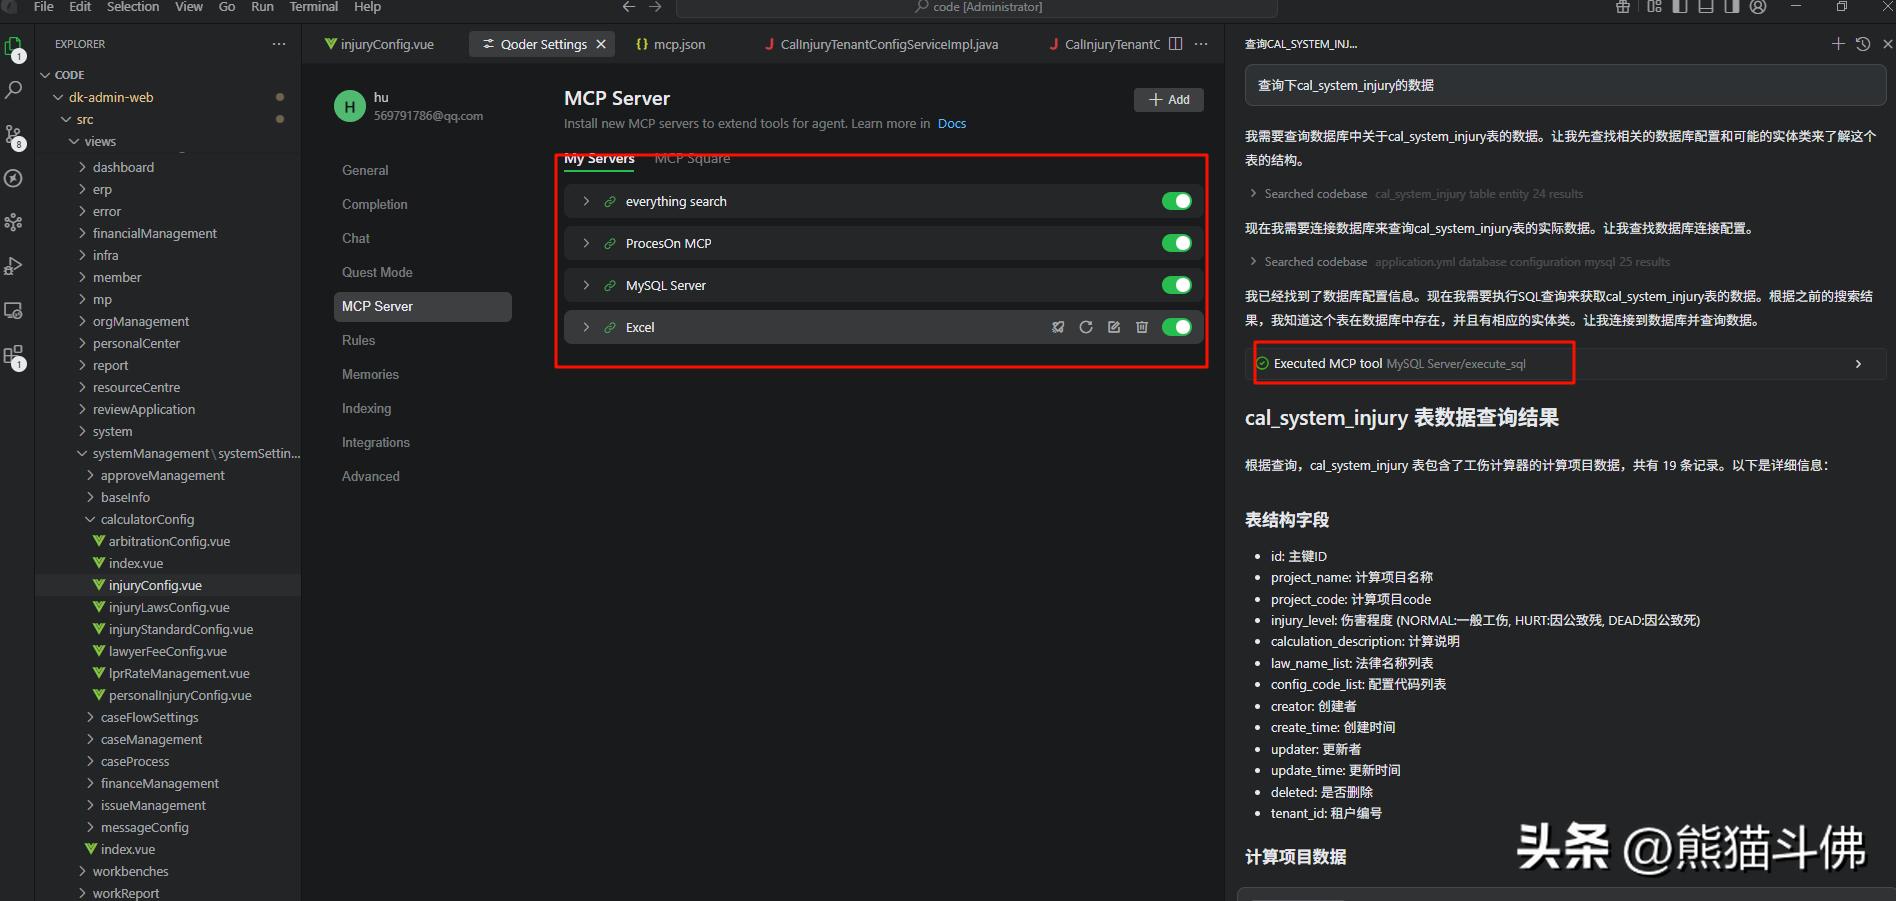The image size is (1896, 901).
Task: Expand the Executed MCP tool result row
Action: (1858, 363)
